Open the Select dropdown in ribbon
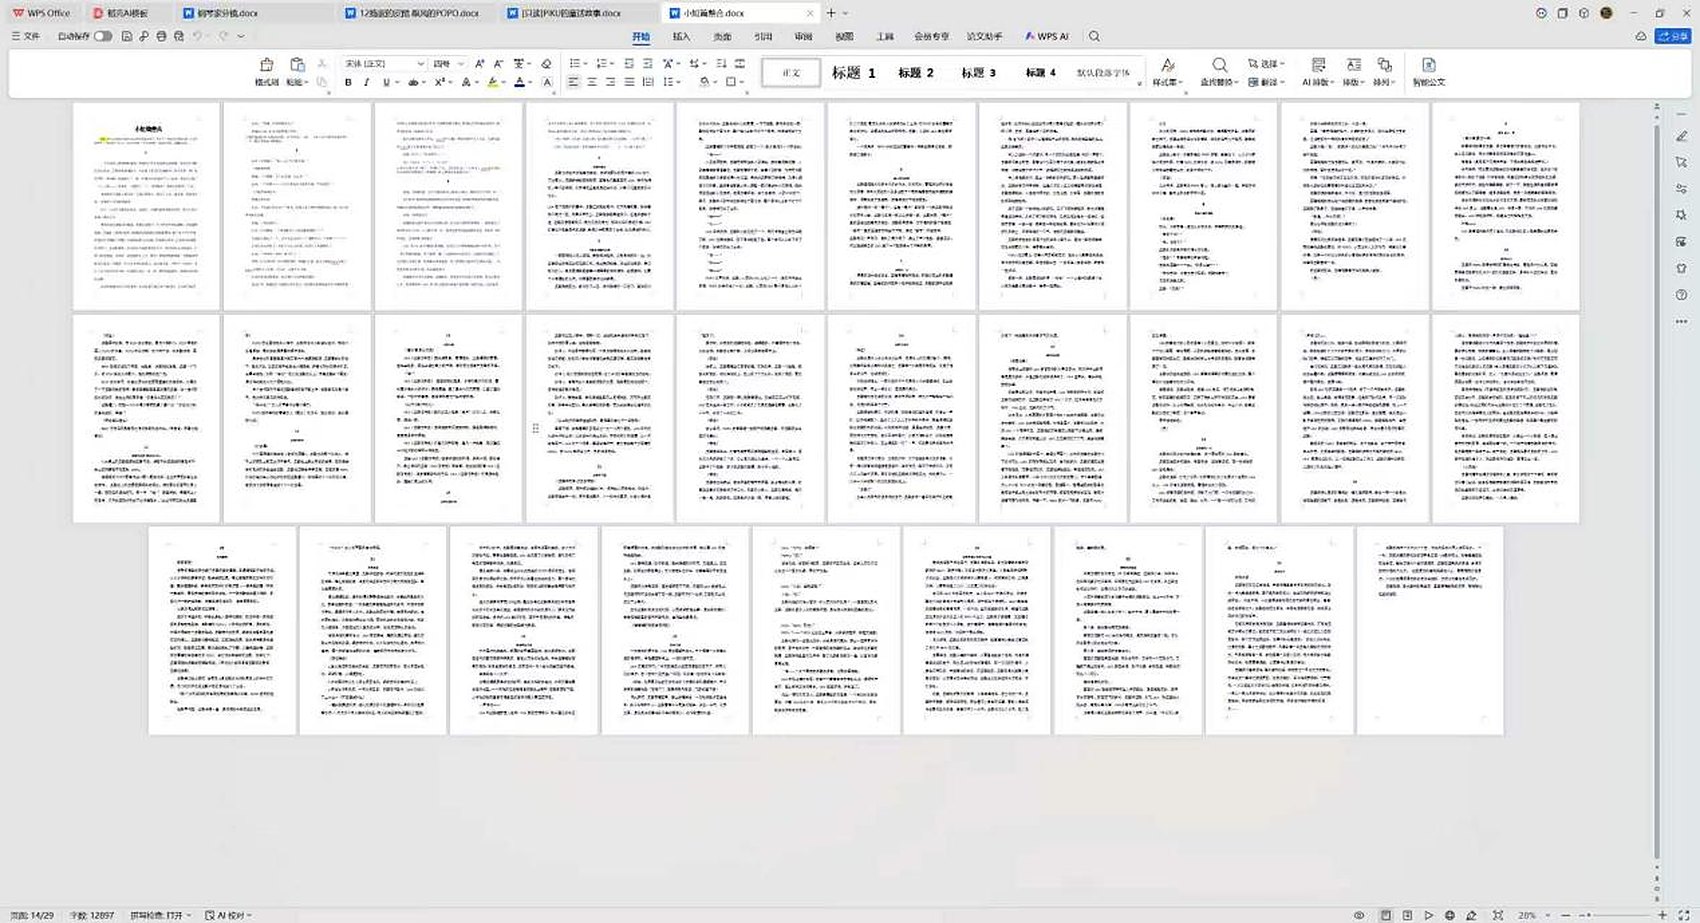The image size is (1700, 923). pos(1265,63)
